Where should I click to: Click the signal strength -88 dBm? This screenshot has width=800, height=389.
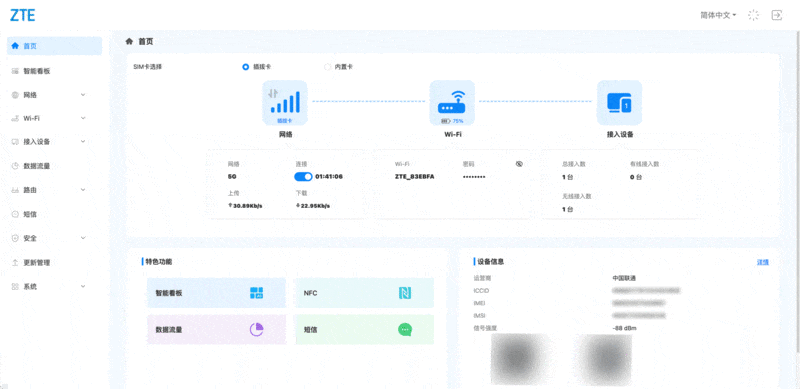tap(624, 328)
